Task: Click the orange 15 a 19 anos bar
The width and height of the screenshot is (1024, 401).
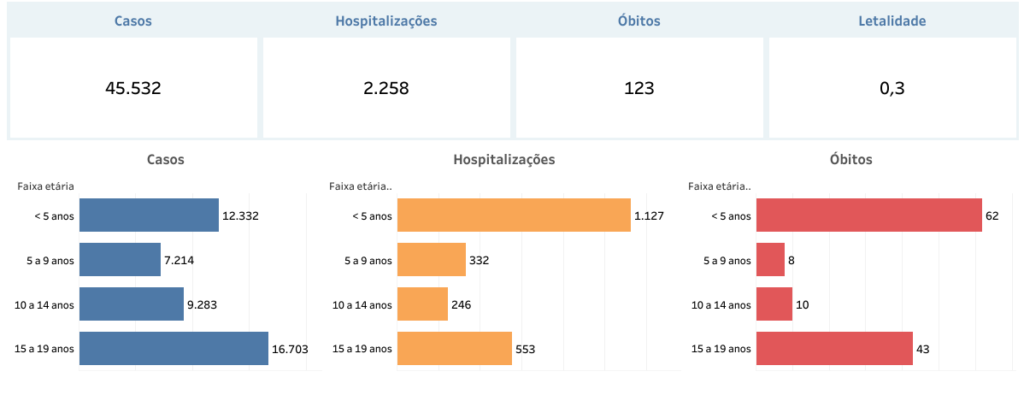Action: pyautogui.click(x=455, y=348)
